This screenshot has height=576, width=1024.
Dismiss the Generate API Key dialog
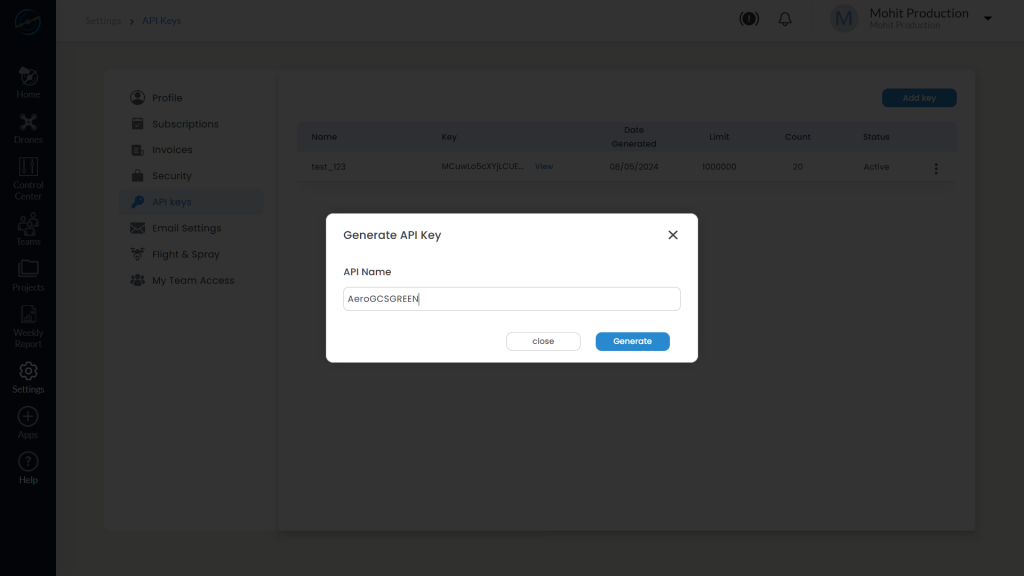point(672,234)
